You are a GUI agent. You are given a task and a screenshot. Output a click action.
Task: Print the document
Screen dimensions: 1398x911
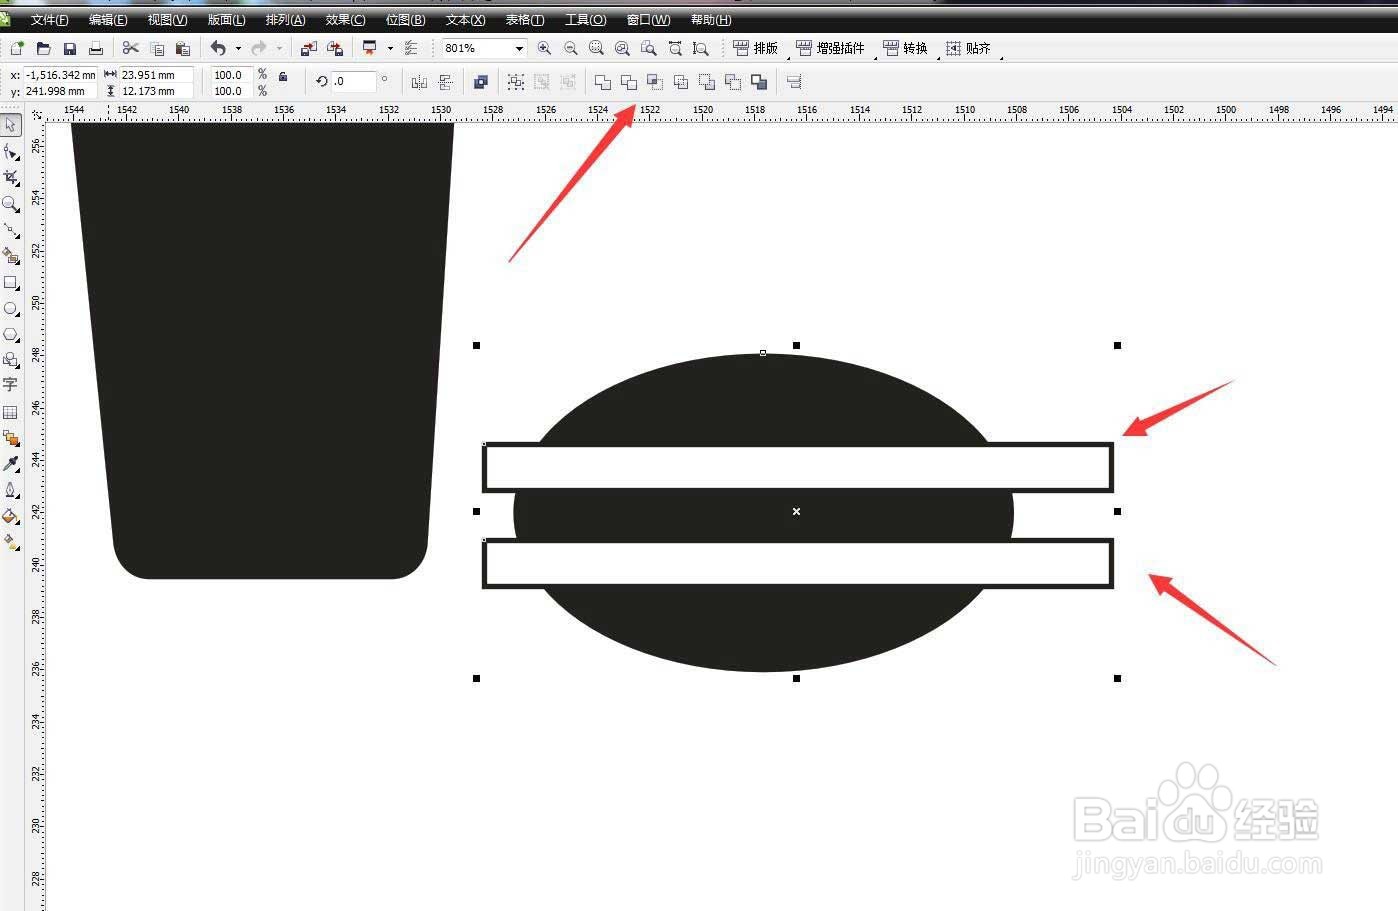tap(95, 48)
